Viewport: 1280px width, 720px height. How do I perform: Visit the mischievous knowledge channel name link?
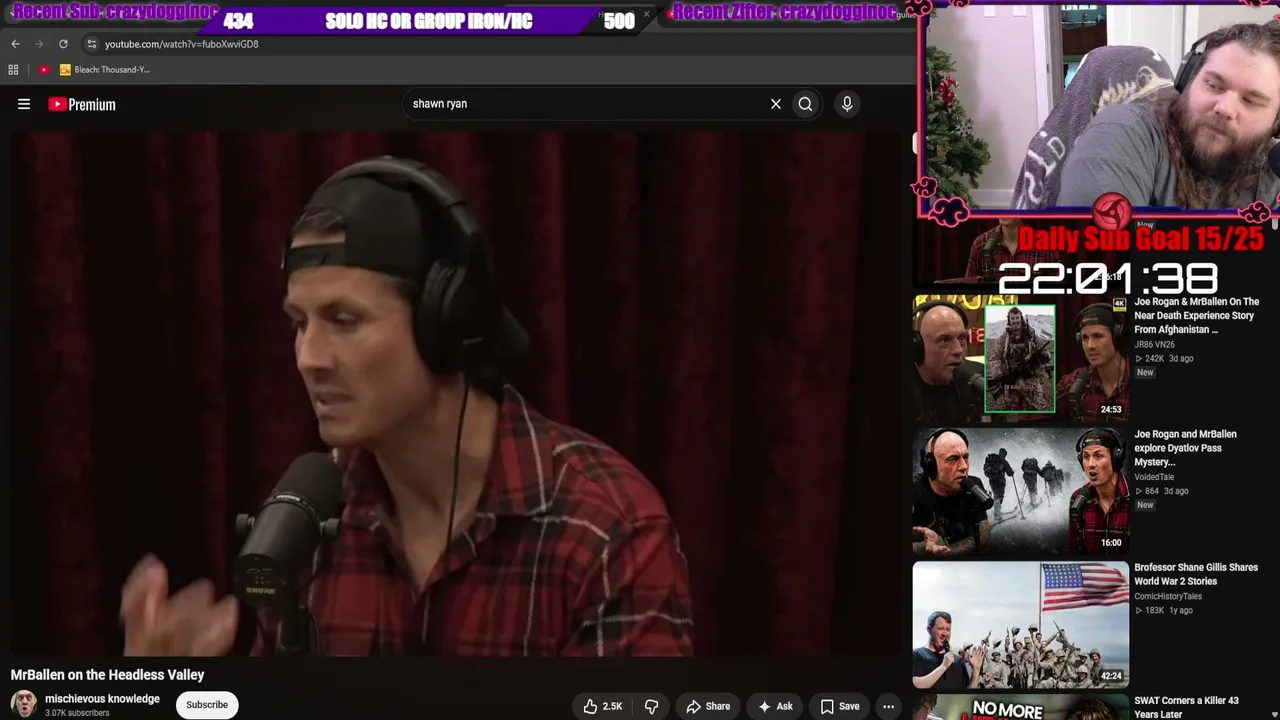[x=102, y=699]
